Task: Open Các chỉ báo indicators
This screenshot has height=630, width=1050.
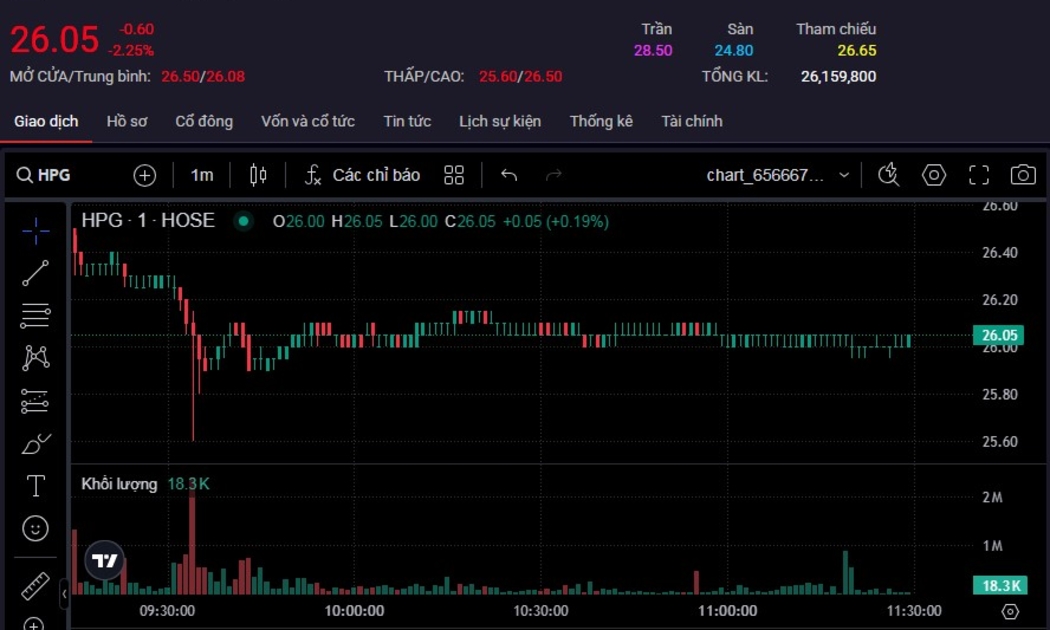Action: click(x=362, y=175)
